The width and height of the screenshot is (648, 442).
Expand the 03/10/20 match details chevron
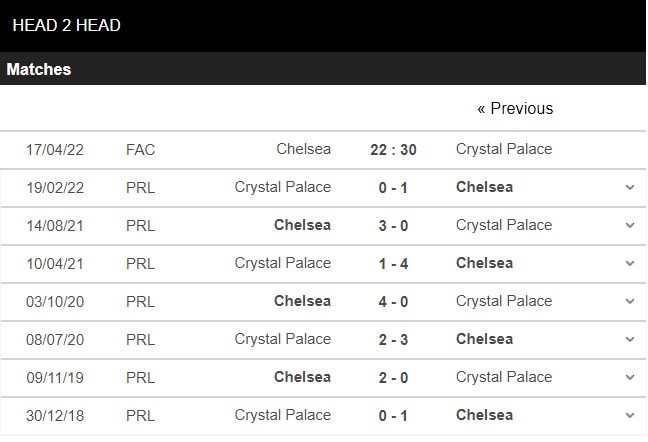coord(630,302)
